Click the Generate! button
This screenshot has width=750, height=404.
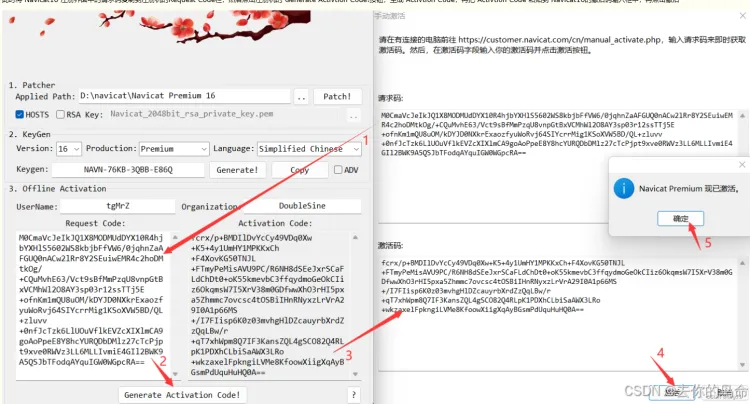tap(237, 170)
